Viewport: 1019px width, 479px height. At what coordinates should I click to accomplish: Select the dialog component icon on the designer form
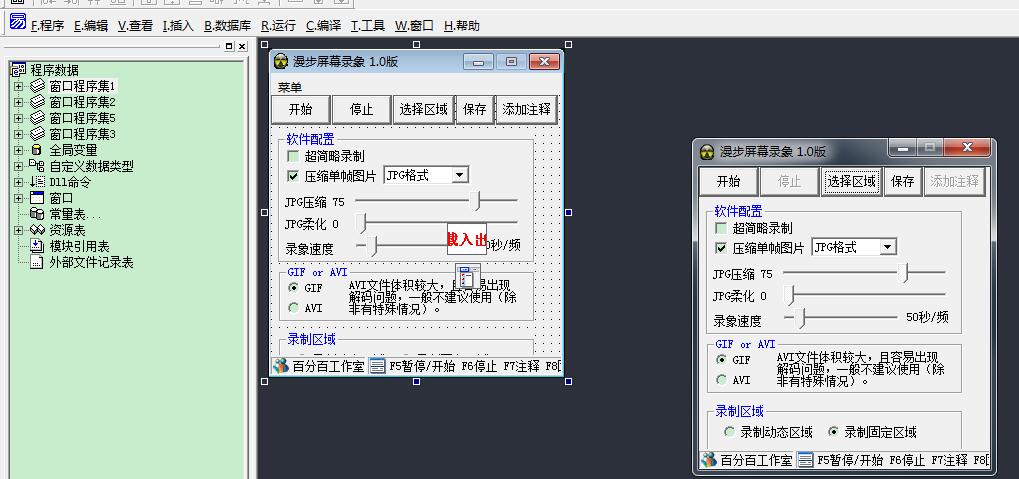pyautogui.click(x=468, y=276)
